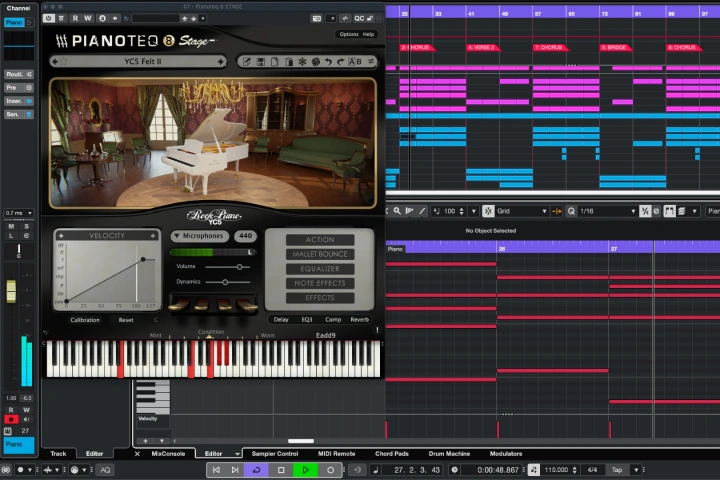The image size is (720, 480).
Task: Open the snap type Grid dropdown
Action: coord(522,211)
